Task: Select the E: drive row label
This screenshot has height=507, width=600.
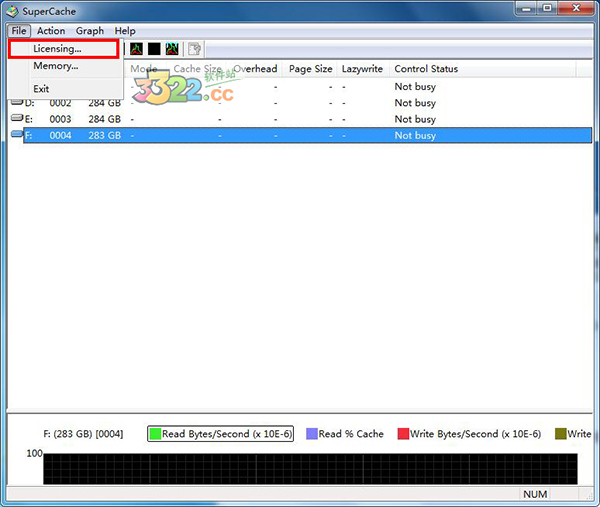Action: pyautogui.click(x=29, y=119)
